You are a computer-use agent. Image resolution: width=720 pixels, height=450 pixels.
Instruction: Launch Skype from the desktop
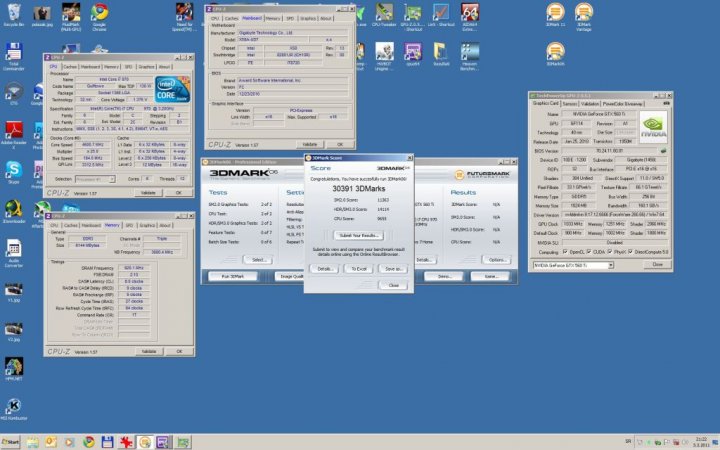(x=14, y=173)
